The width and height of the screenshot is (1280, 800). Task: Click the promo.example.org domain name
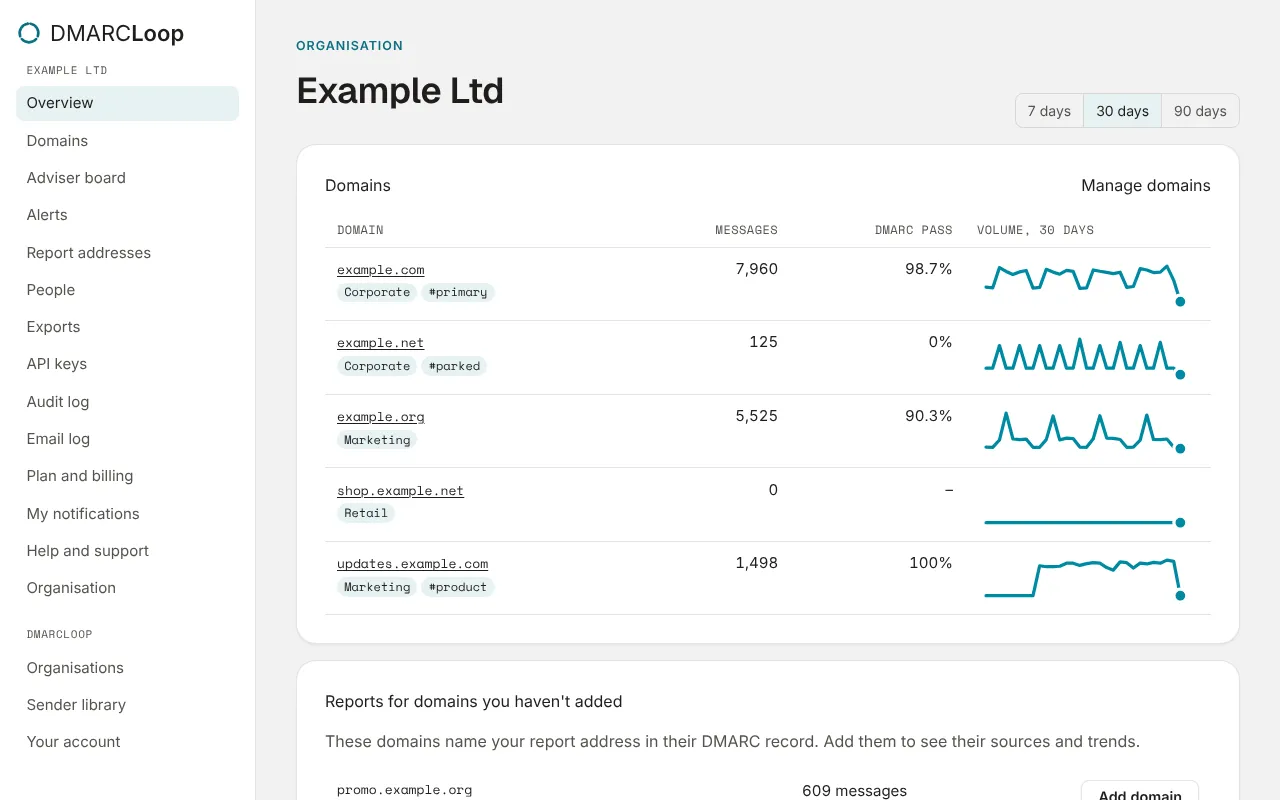(x=404, y=790)
